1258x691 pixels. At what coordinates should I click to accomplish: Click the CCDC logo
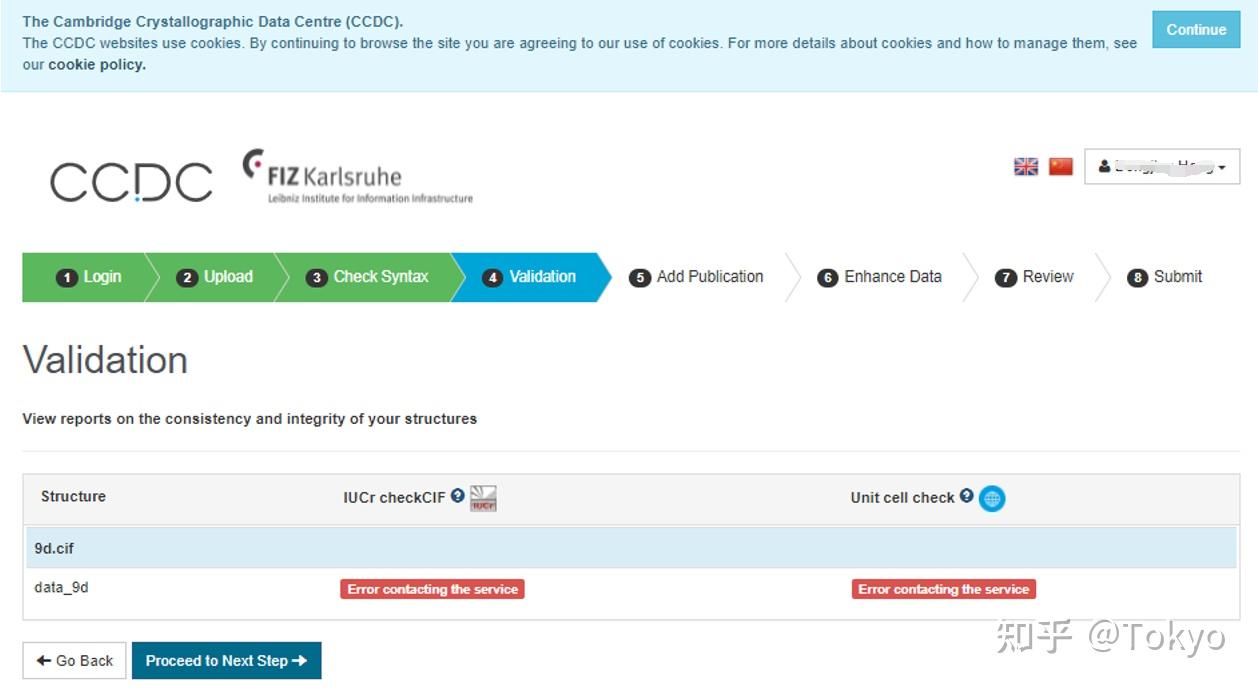(x=131, y=182)
